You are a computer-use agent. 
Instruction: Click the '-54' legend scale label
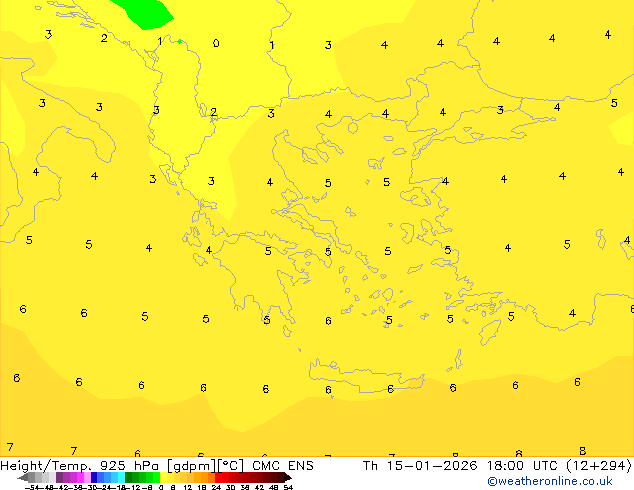[32, 487]
